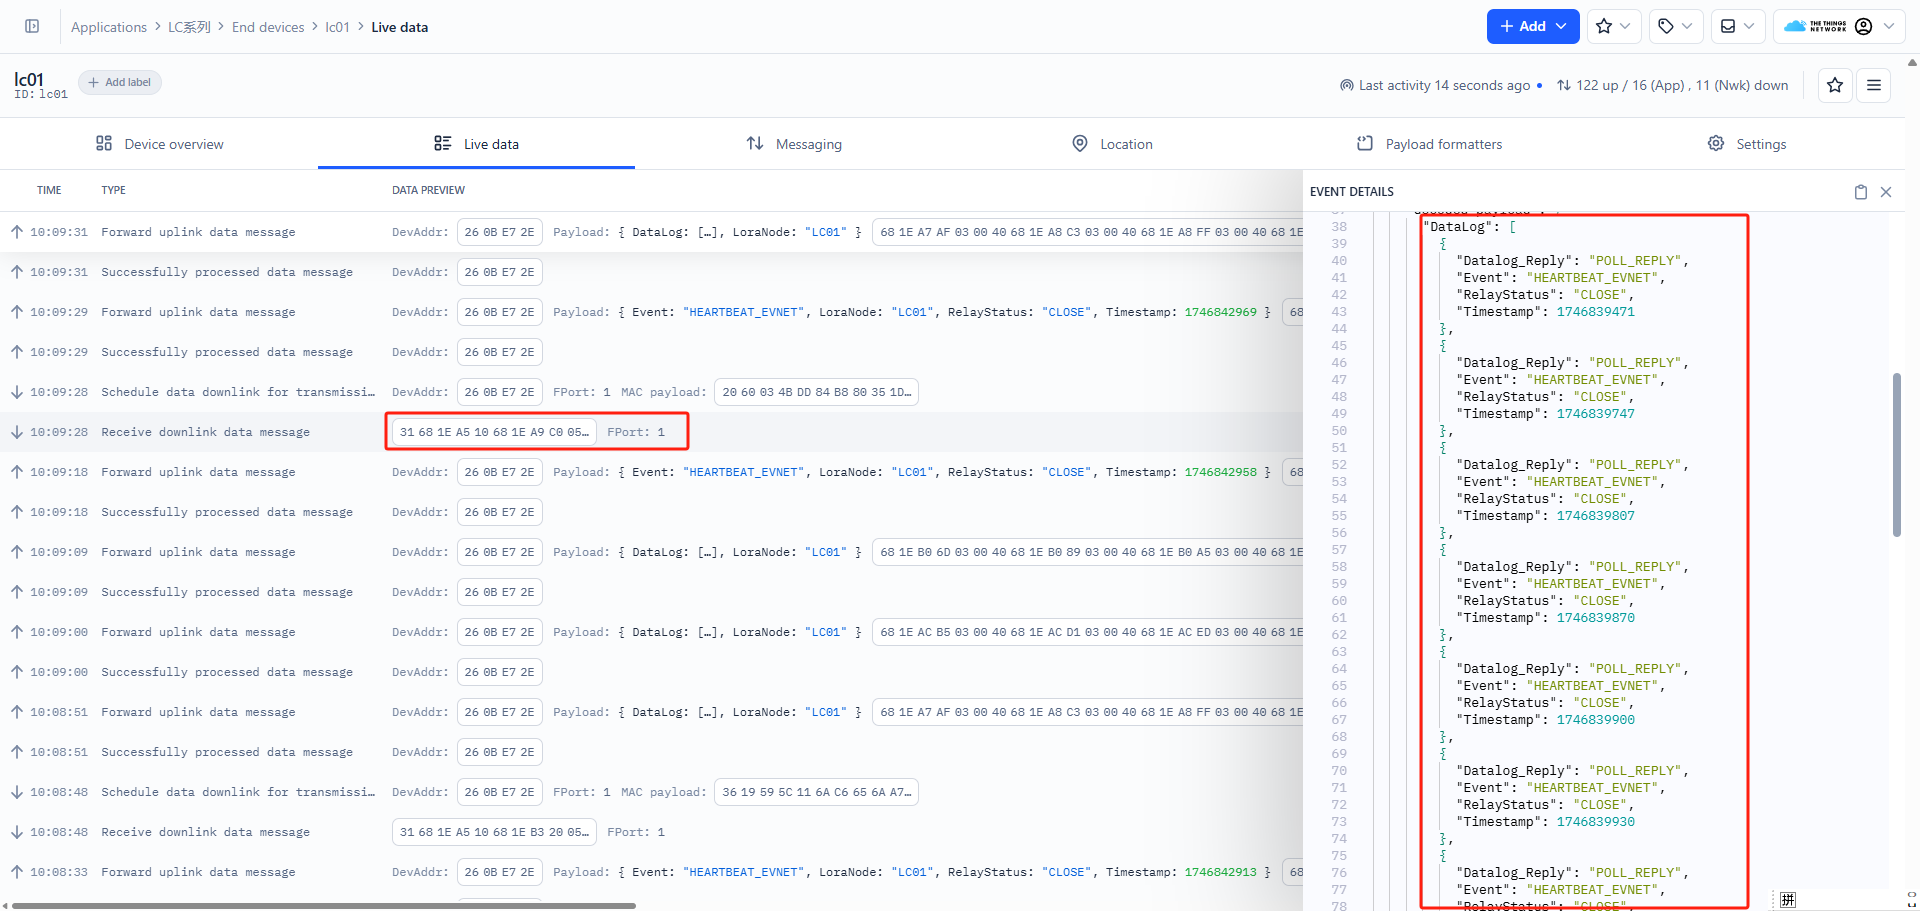
Task: Open the 10:09:31 Successfully processed data message
Action: 651,272
